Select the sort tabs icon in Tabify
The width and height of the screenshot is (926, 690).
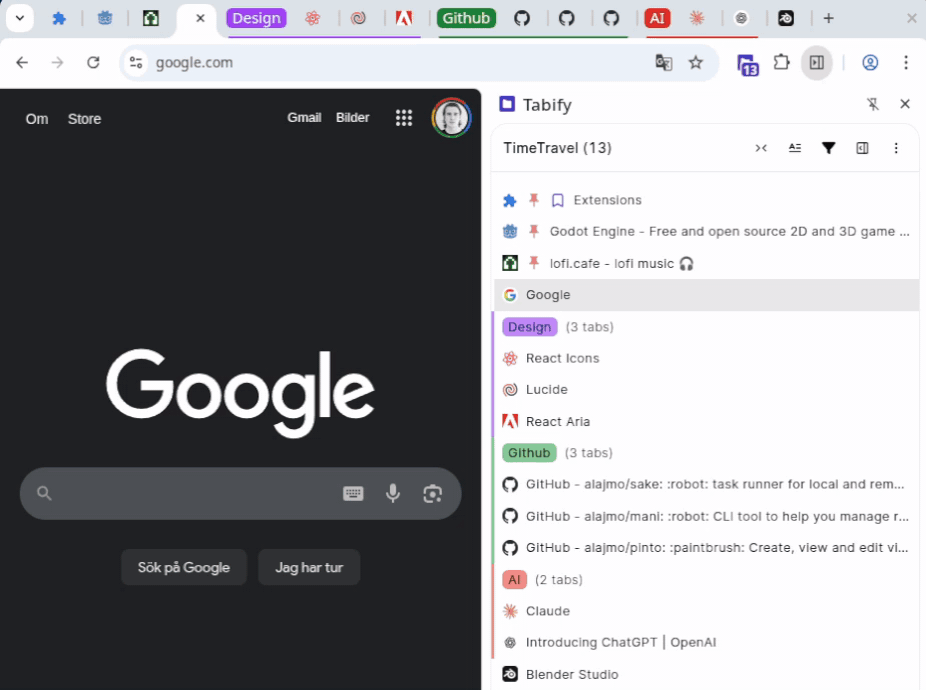coord(795,147)
